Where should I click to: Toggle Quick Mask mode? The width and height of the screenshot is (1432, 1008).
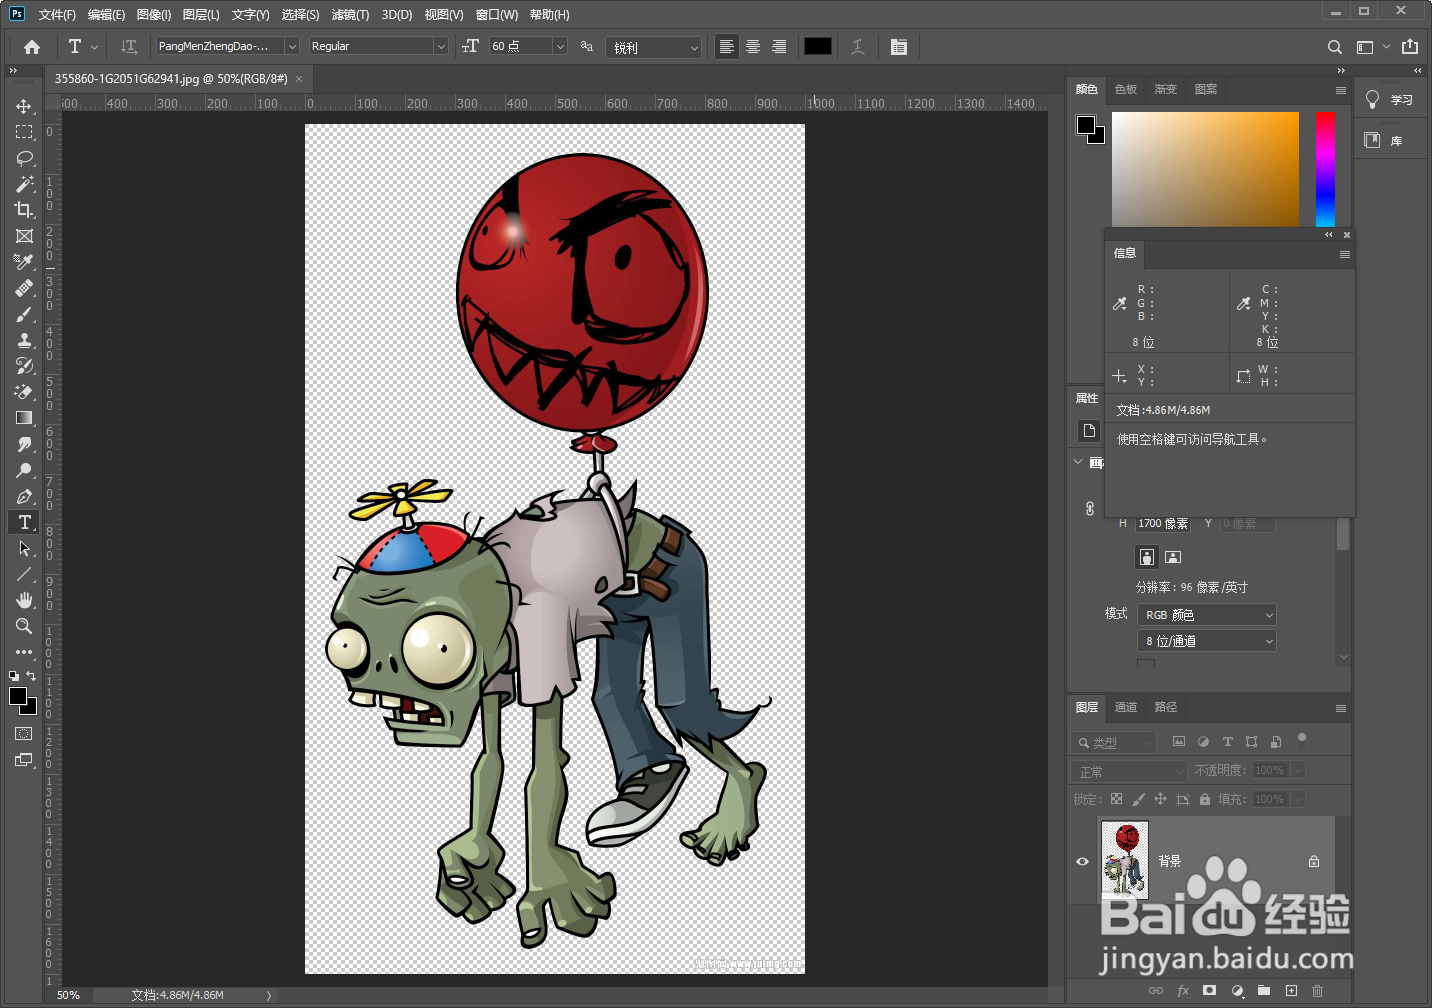pyautogui.click(x=24, y=734)
